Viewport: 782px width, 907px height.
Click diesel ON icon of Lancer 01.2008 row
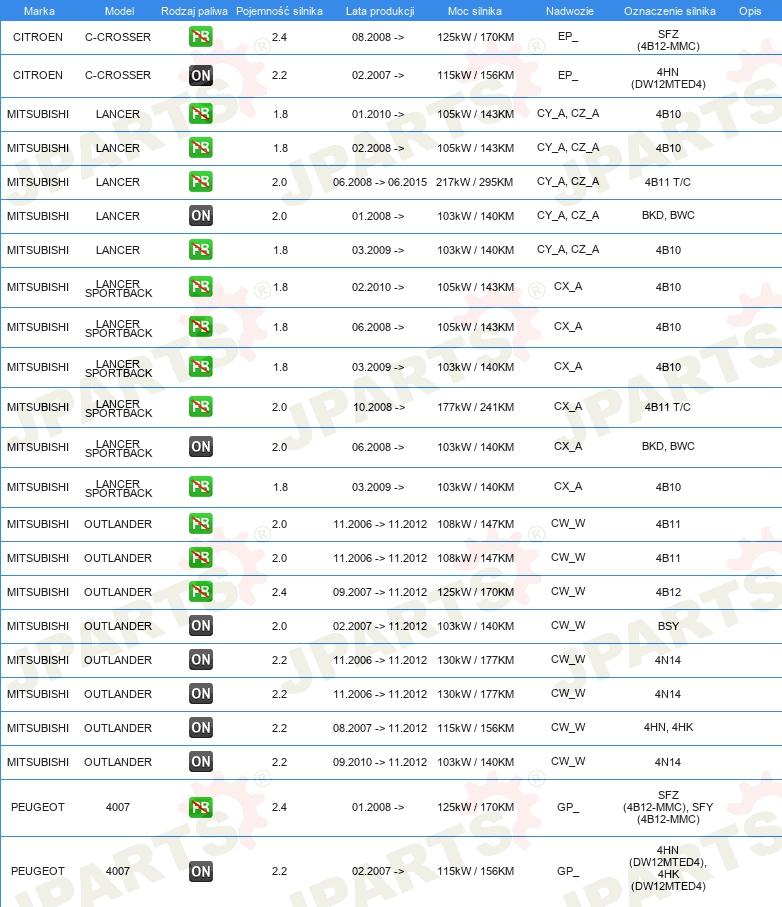201,216
